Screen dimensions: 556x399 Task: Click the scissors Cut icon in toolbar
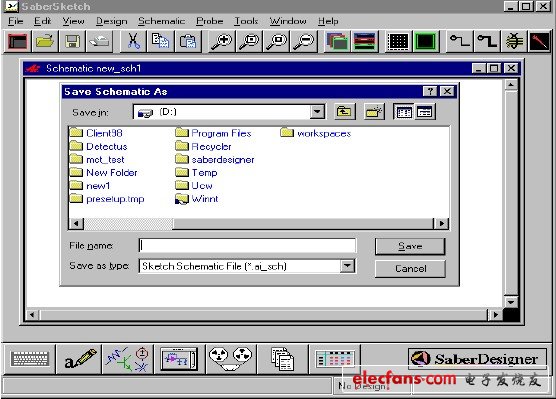(x=133, y=41)
